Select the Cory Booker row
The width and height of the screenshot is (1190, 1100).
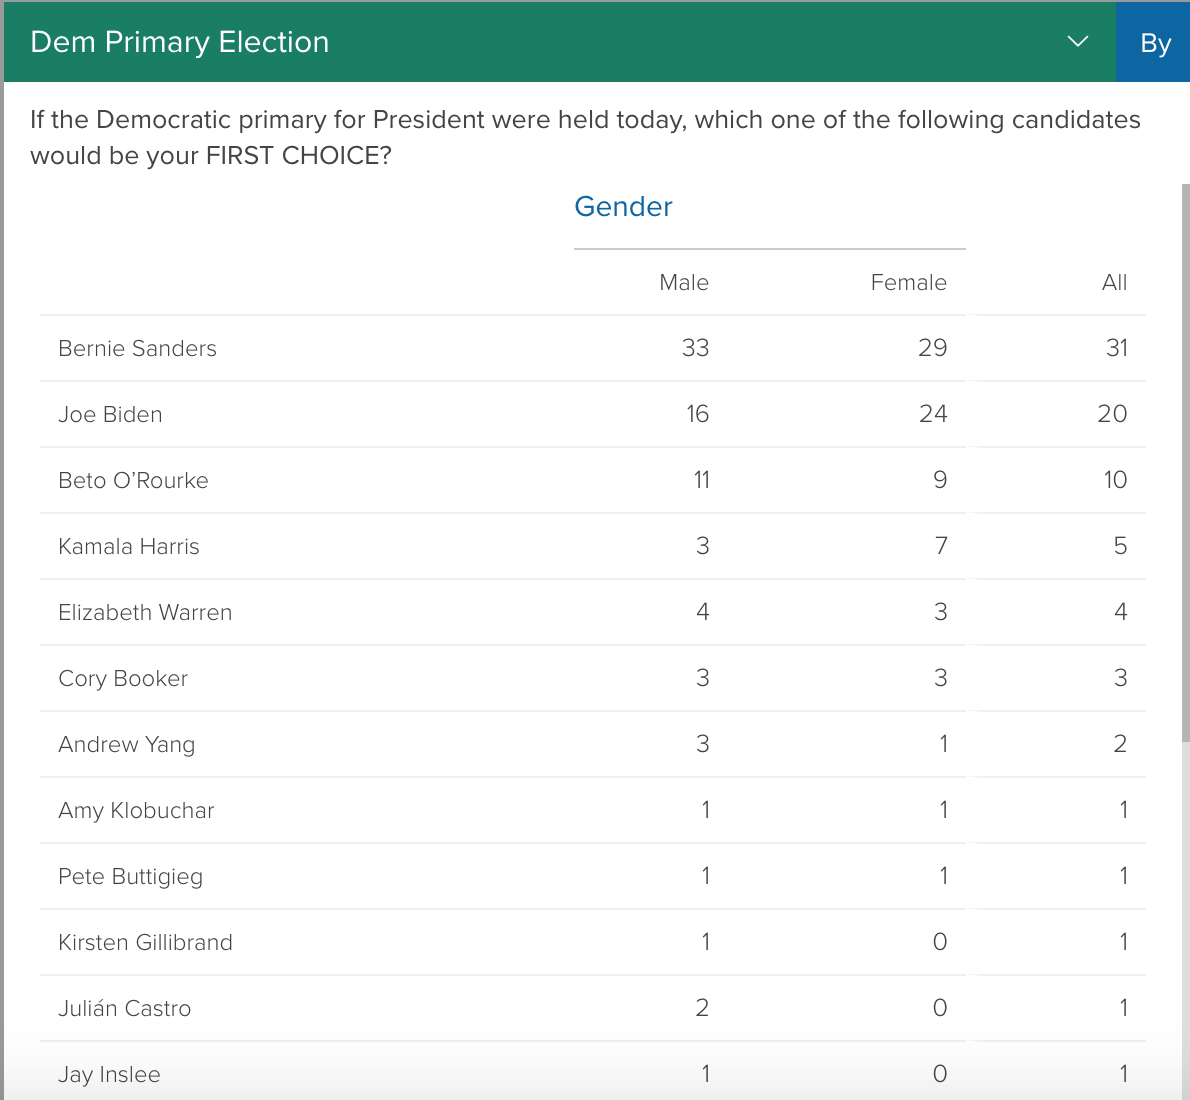pyautogui.click(x=122, y=678)
